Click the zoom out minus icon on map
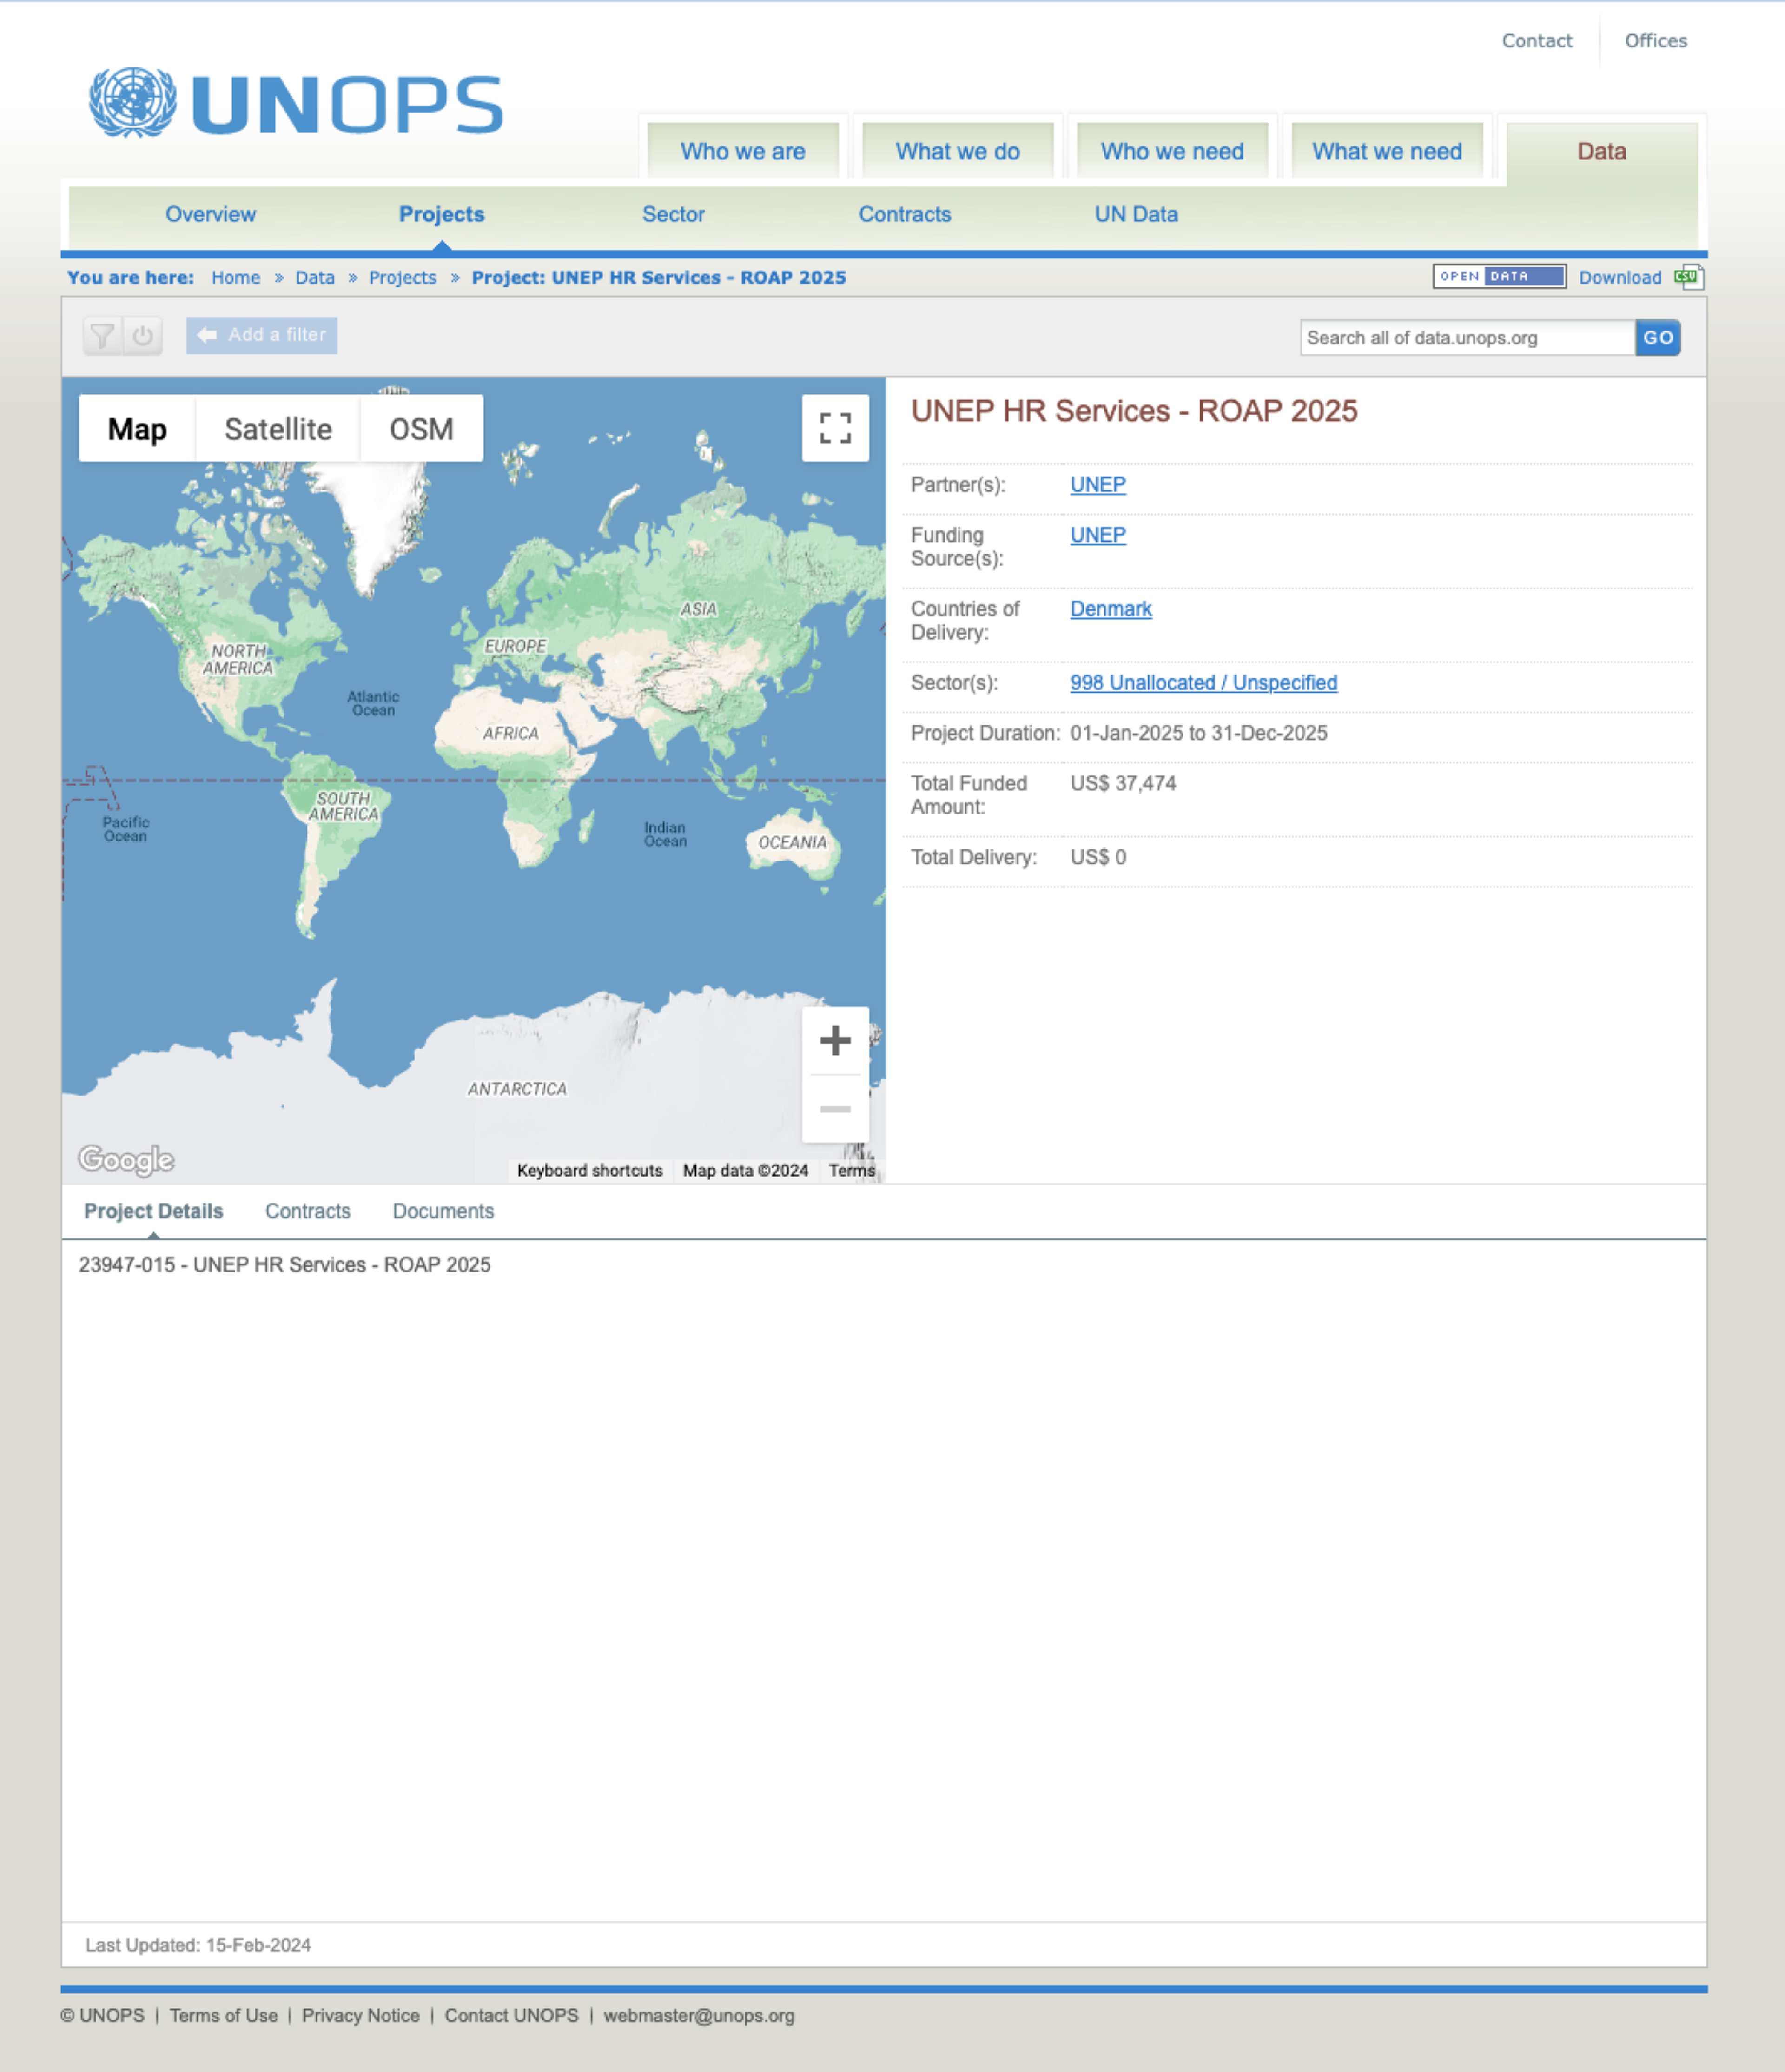Viewport: 1785px width, 2072px height. click(x=835, y=1108)
